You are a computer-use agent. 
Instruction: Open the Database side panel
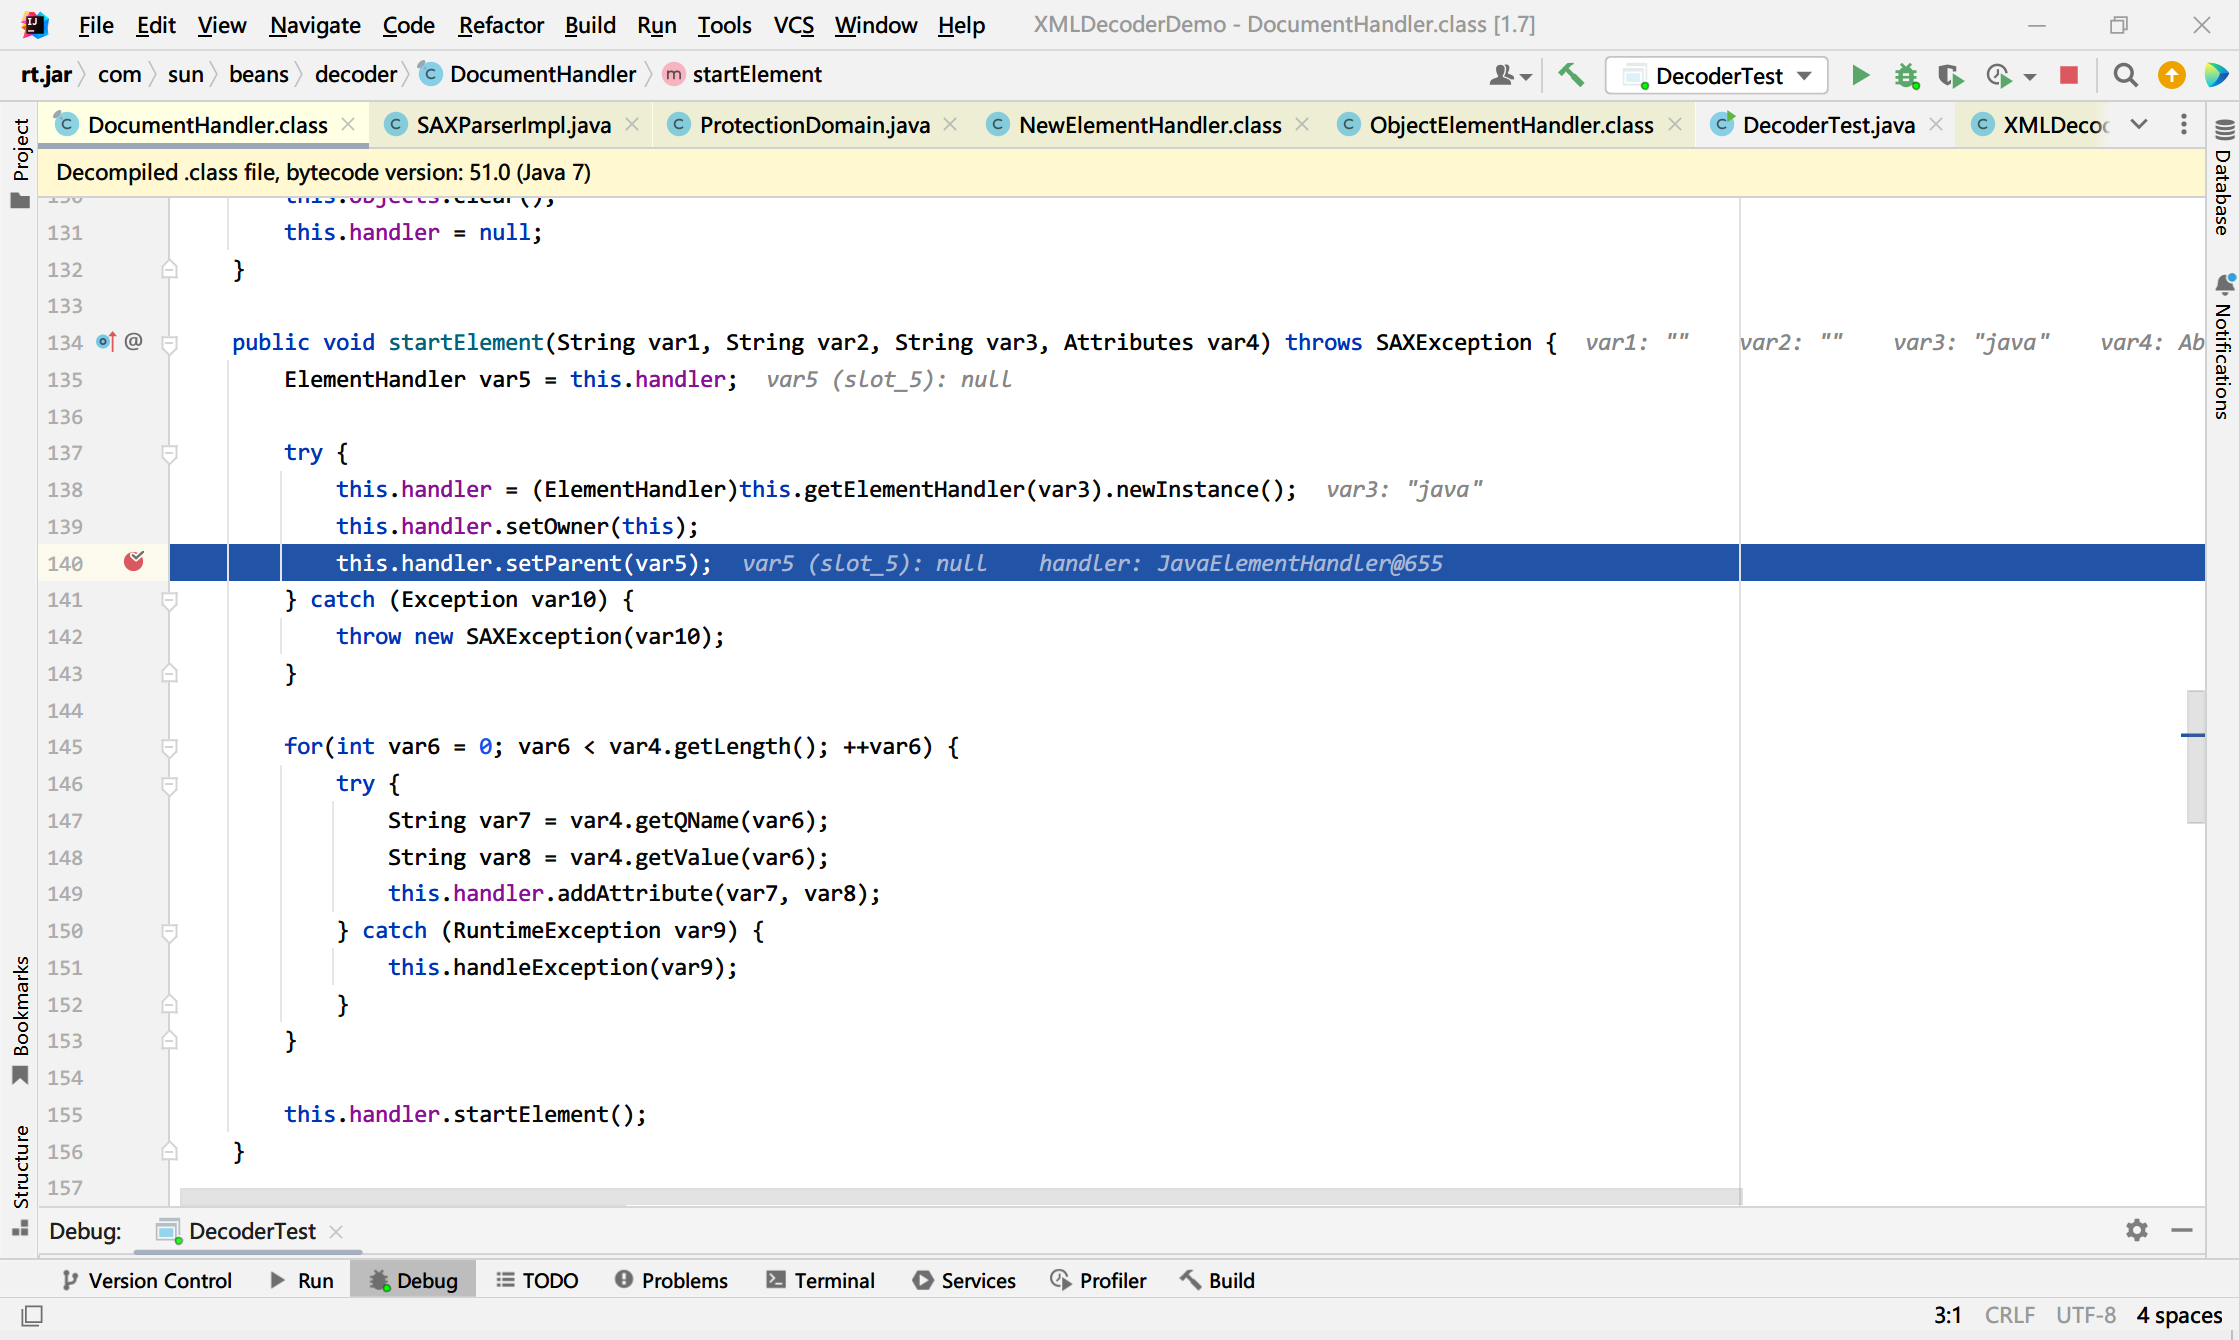(x=2223, y=178)
